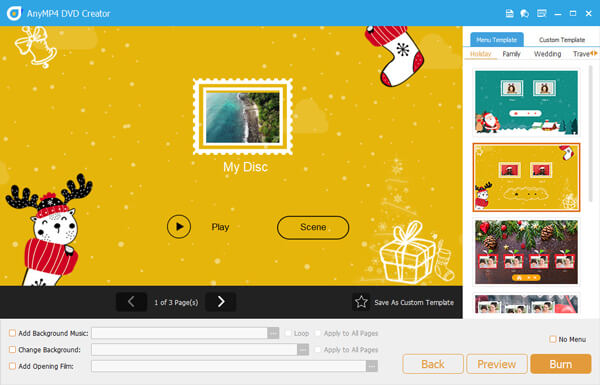600x385 pixels.
Task: Toggle Apply to All Pages for background
Action: pos(318,349)
